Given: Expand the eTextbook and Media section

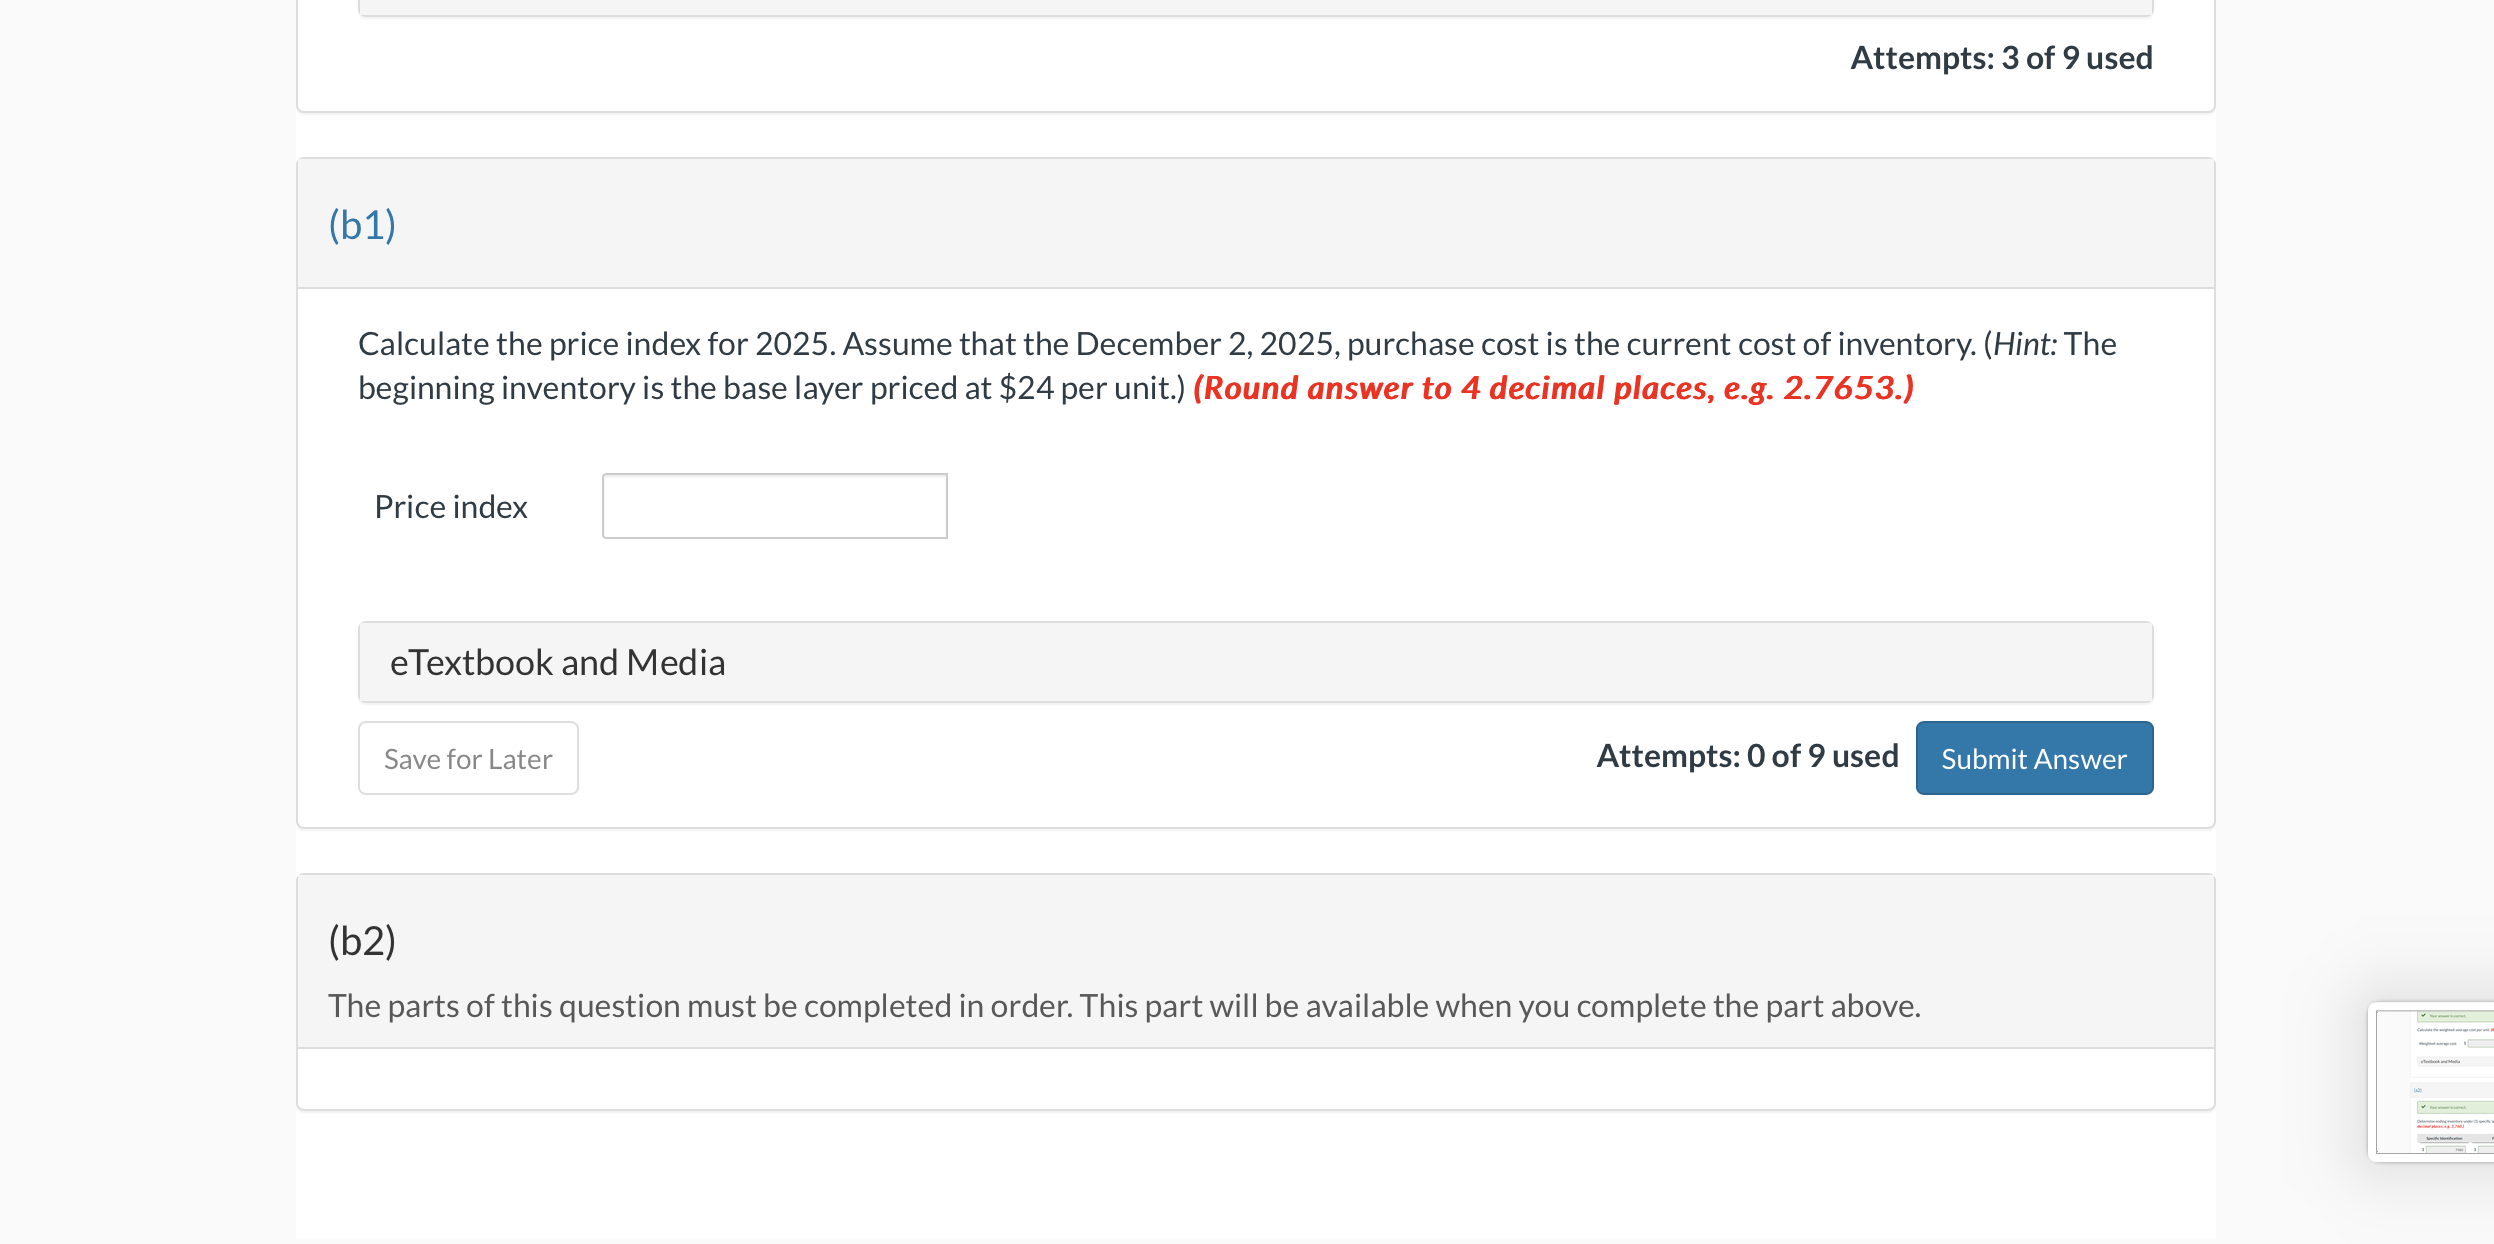Looking at the screenshot, I should pos(557,661).
